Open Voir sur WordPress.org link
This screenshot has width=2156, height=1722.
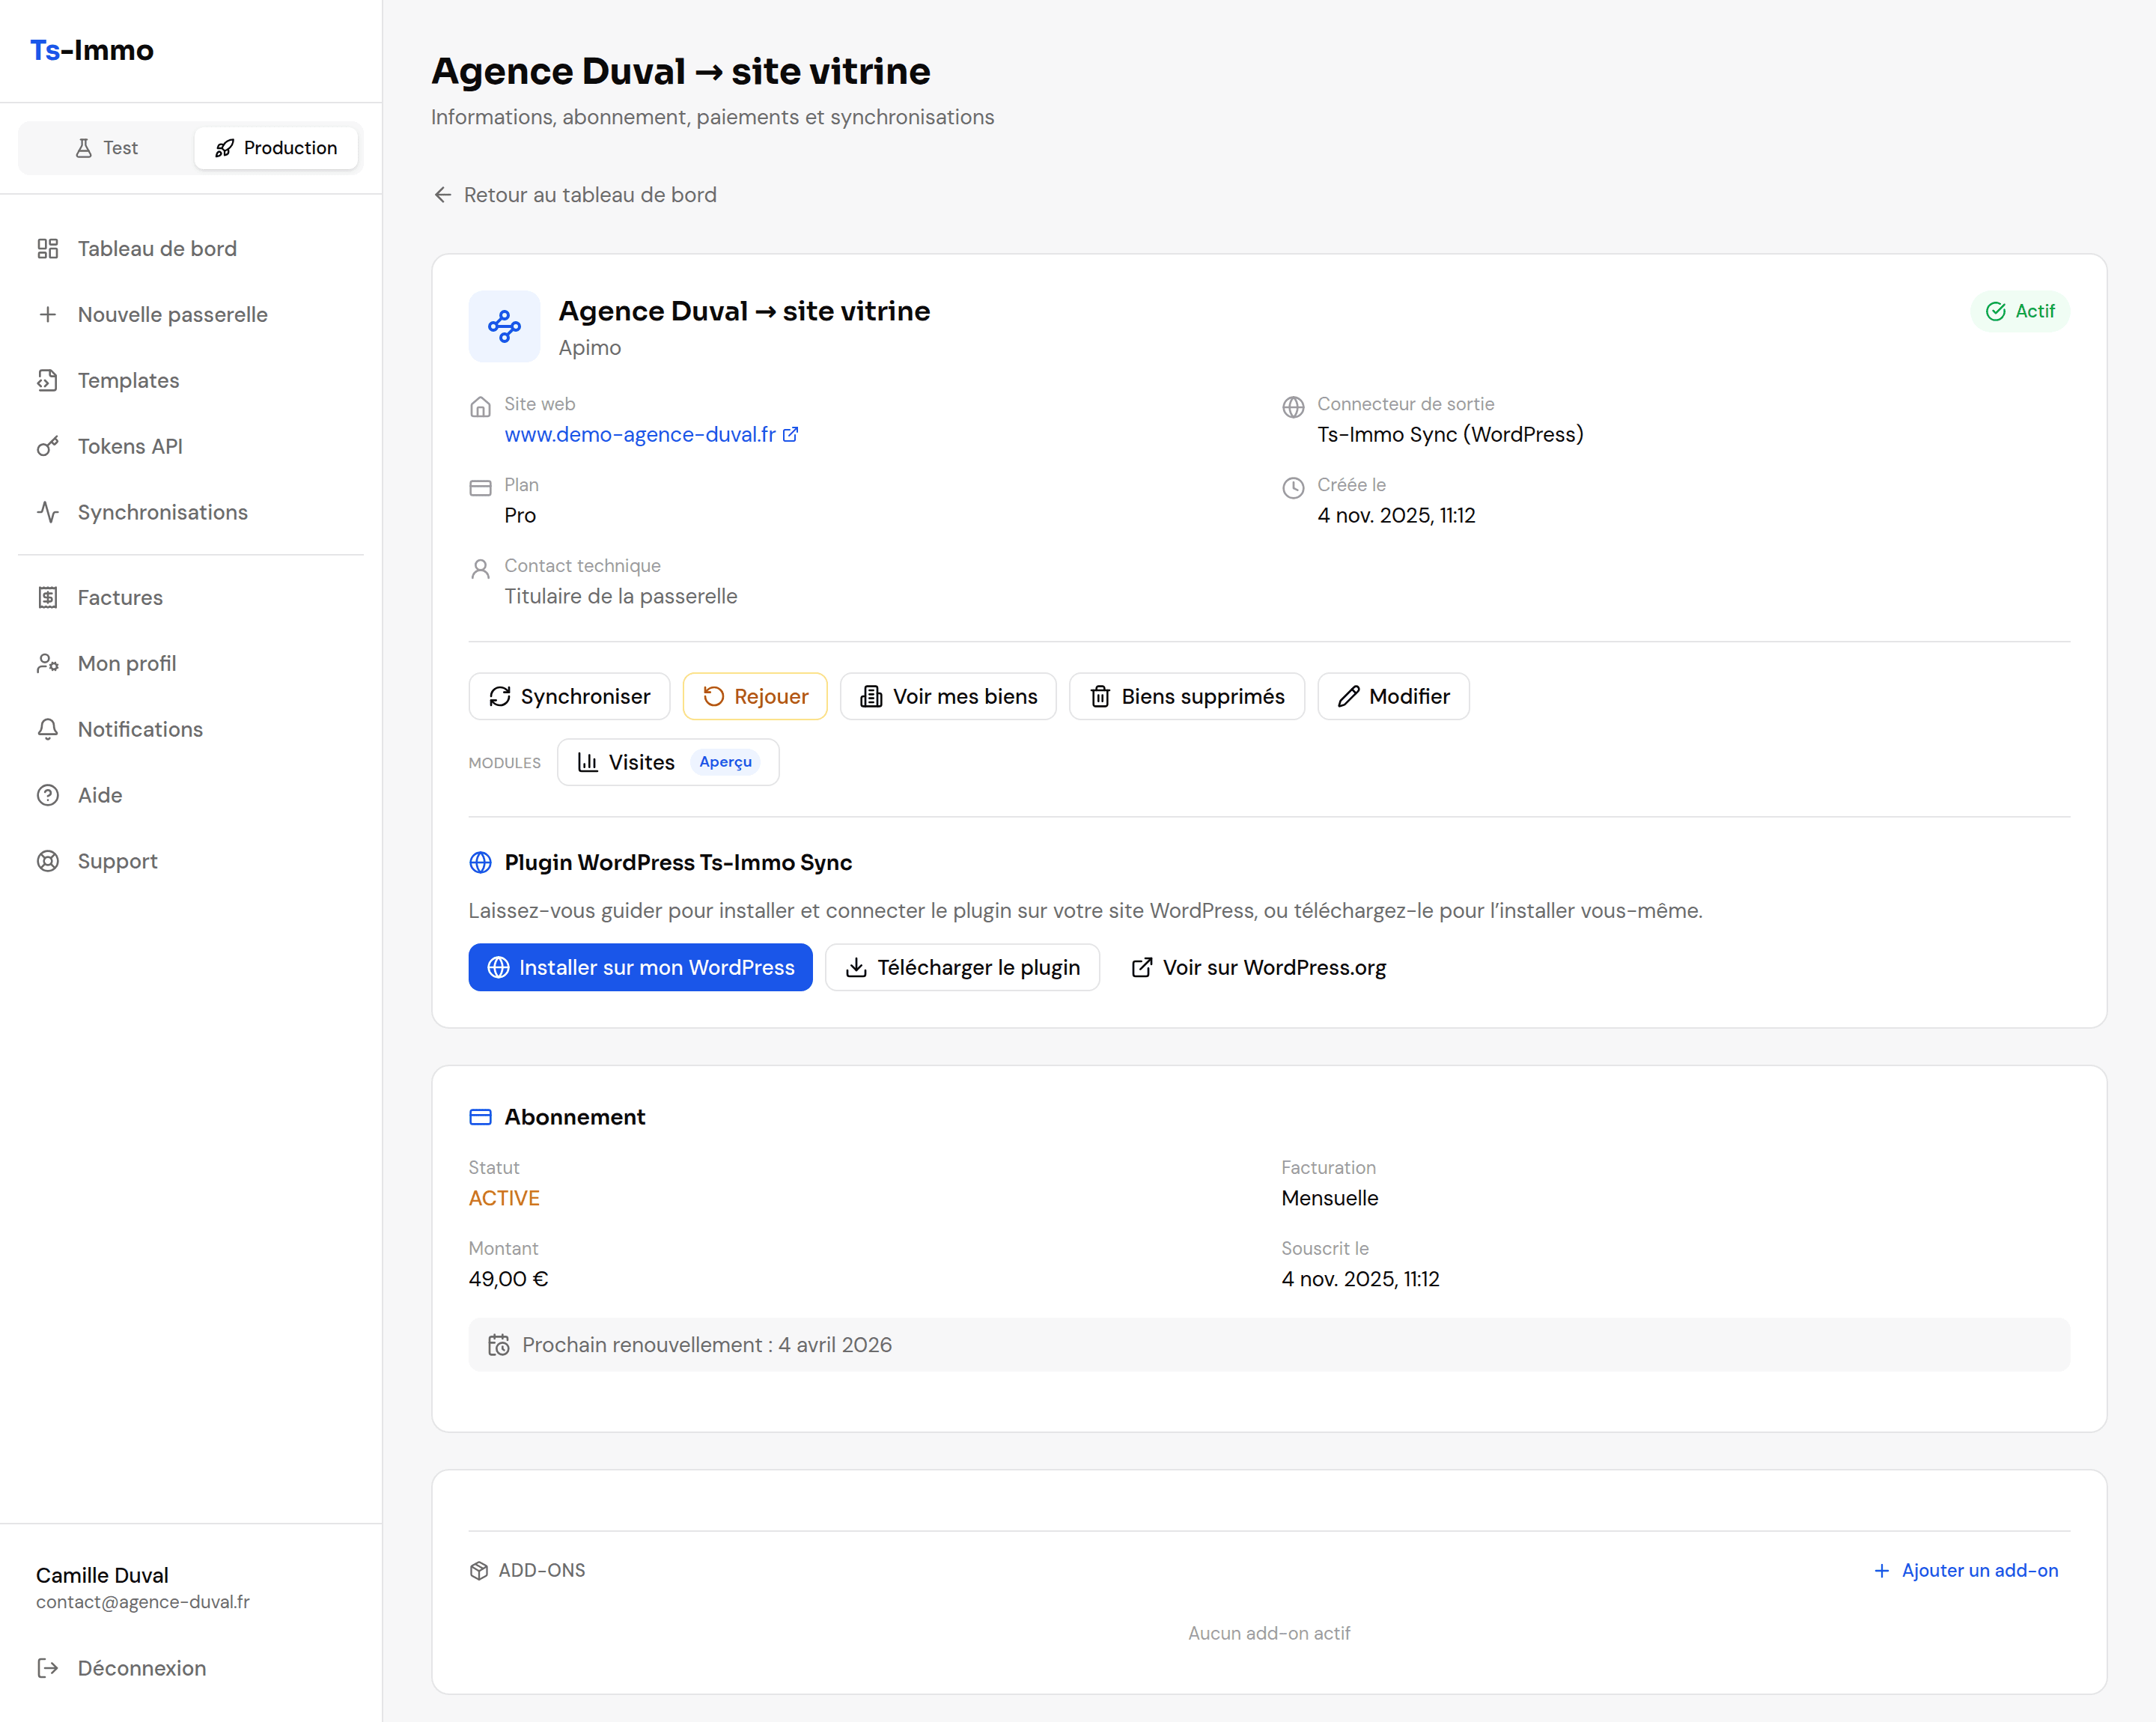click(x=1258, y=967)
